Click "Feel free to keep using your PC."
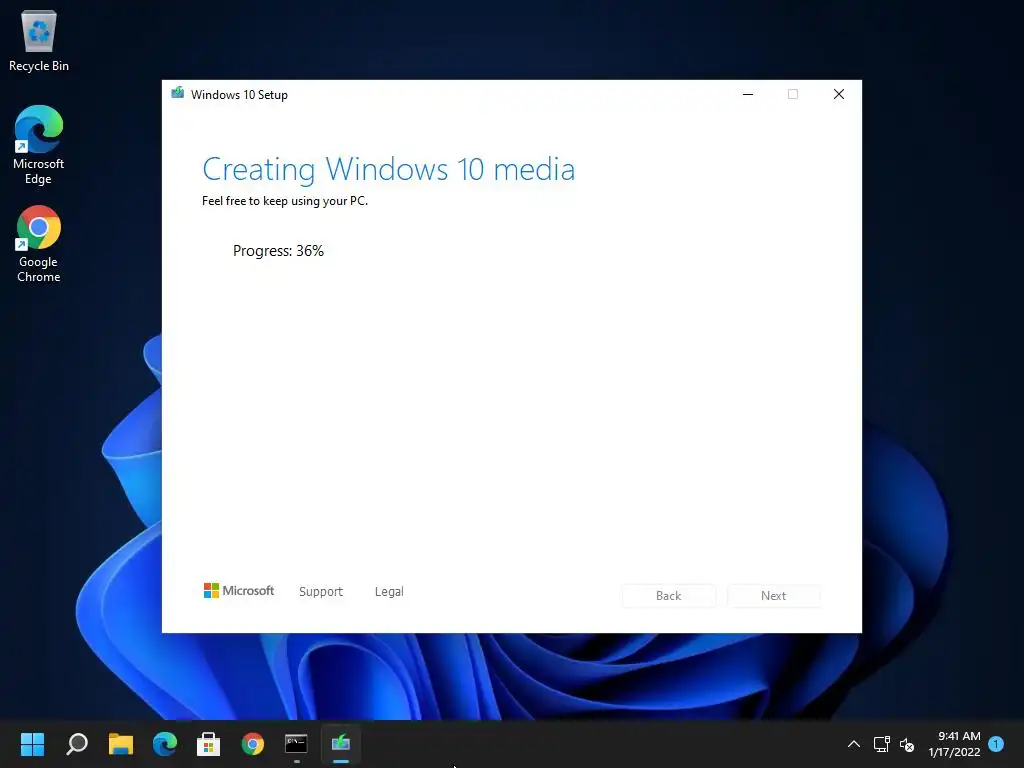 [285, 201]
